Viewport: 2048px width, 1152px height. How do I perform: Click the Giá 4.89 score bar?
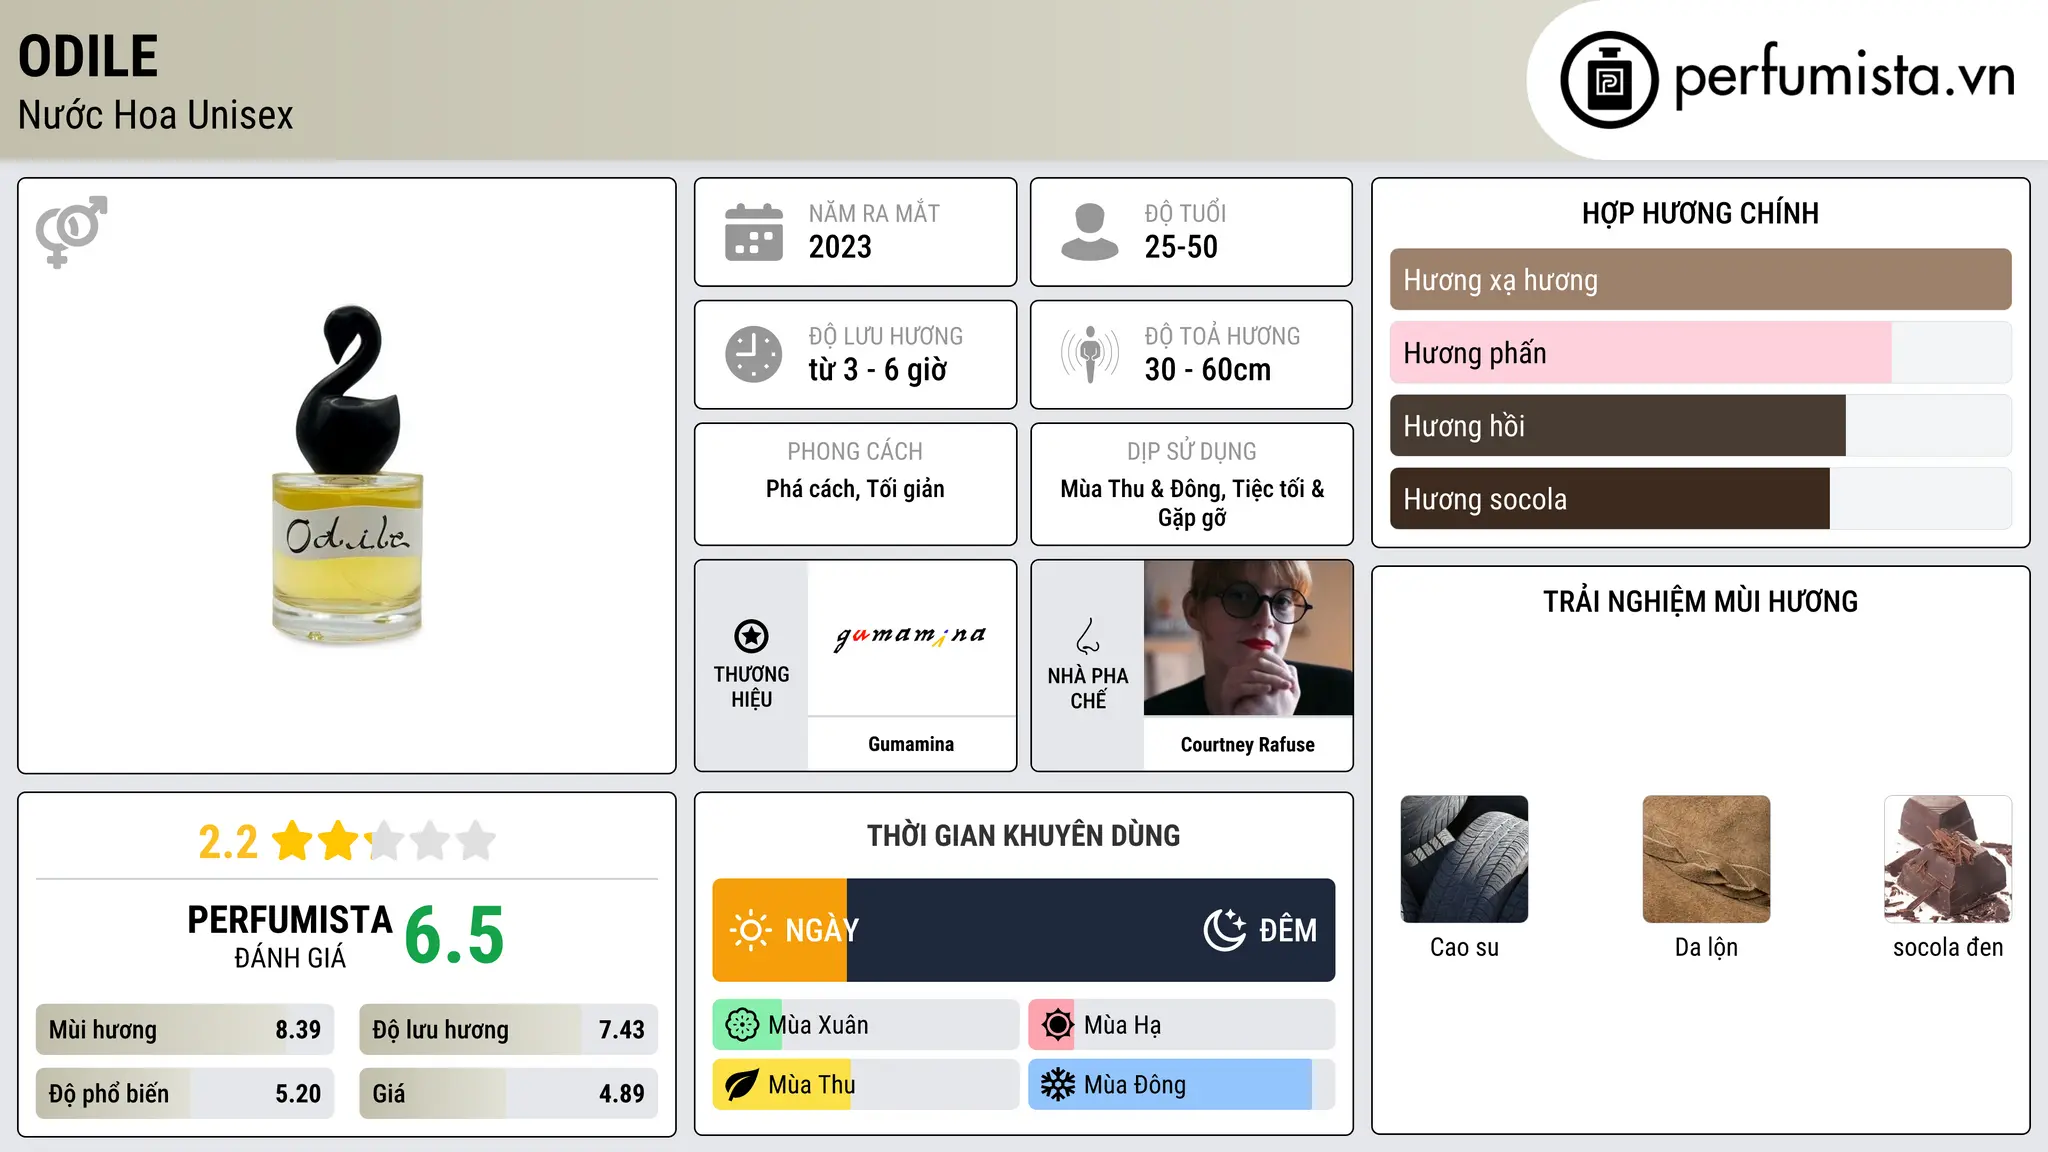coord(508,1094)
